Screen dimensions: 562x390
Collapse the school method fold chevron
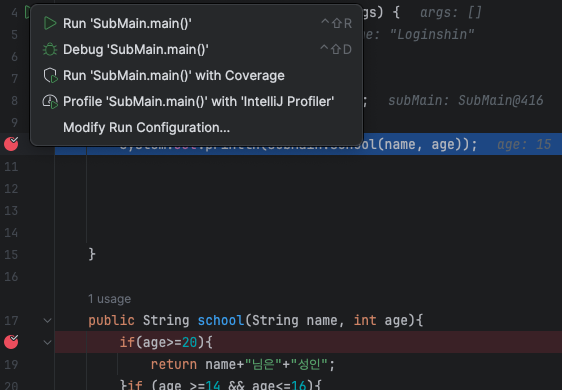(47, 320)
